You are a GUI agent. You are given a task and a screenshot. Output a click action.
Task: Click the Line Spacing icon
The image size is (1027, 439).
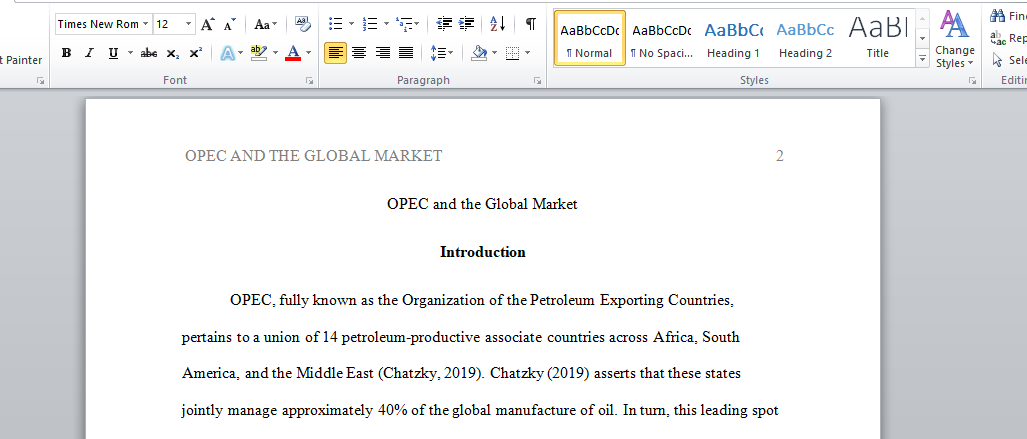coord(437,53)
